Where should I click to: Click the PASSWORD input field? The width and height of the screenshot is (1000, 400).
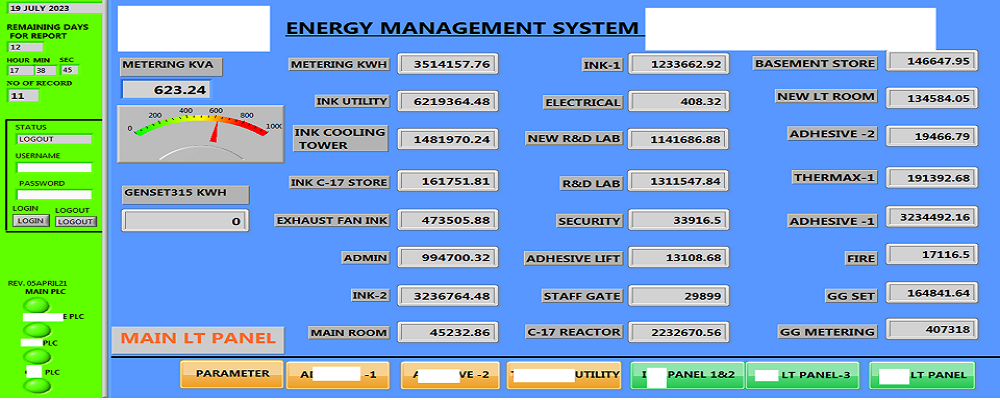[54, 195]
